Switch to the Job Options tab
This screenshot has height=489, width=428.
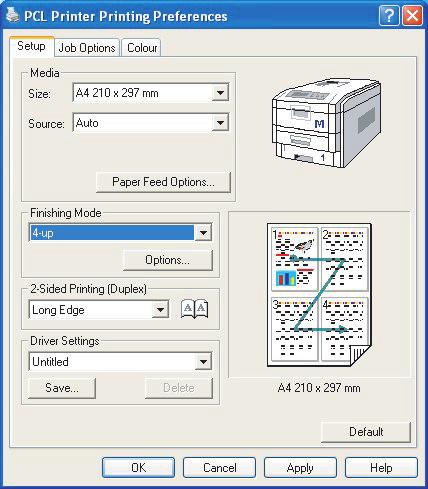(x=87, y=48)
